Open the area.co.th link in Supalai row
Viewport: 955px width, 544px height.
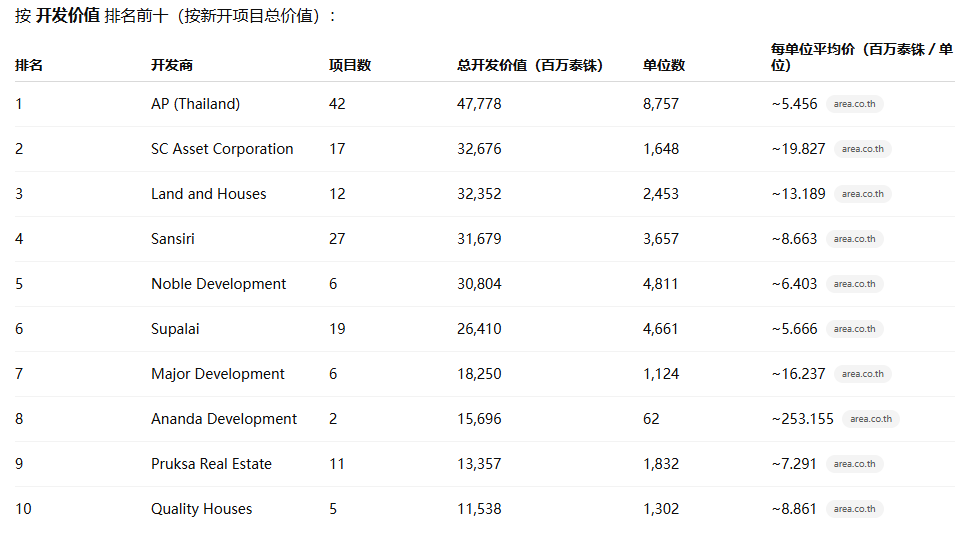pyautogui.click(x=854, y=329)
